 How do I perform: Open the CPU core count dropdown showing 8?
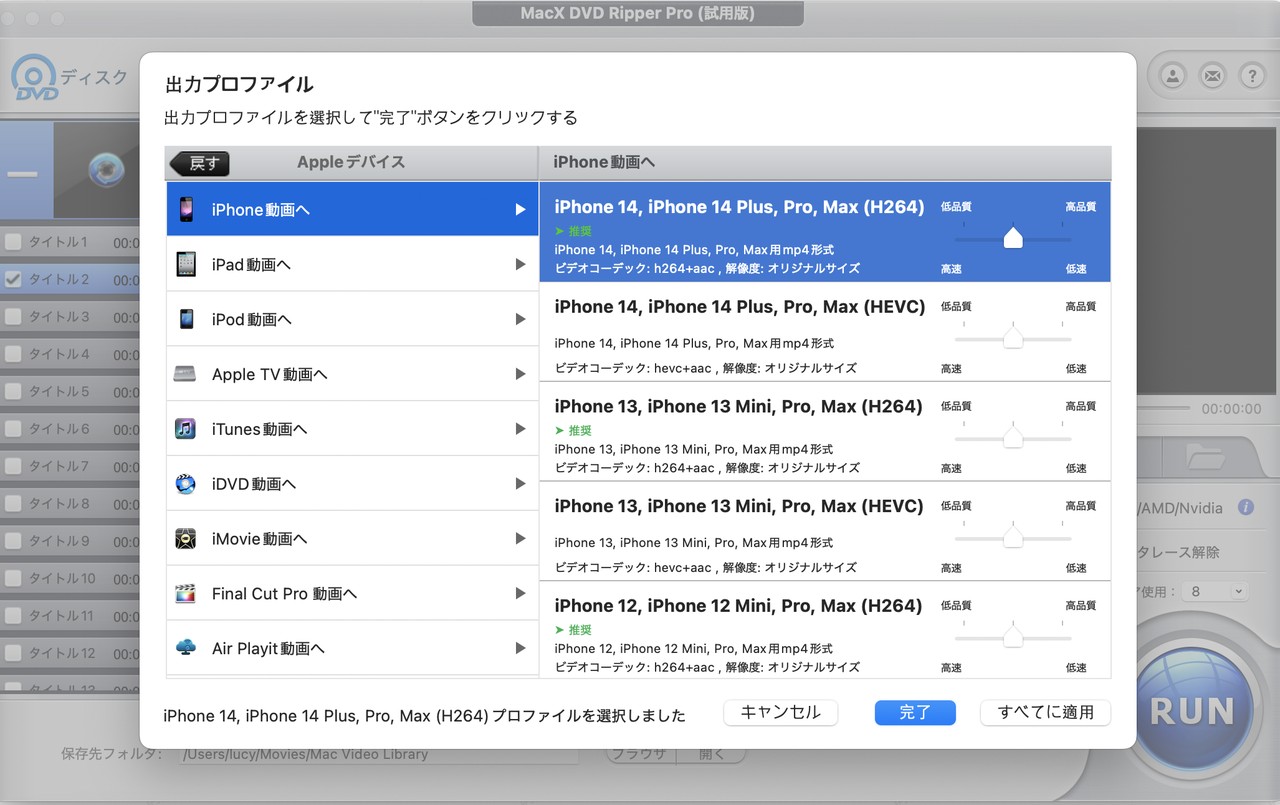coord(1215,592)
